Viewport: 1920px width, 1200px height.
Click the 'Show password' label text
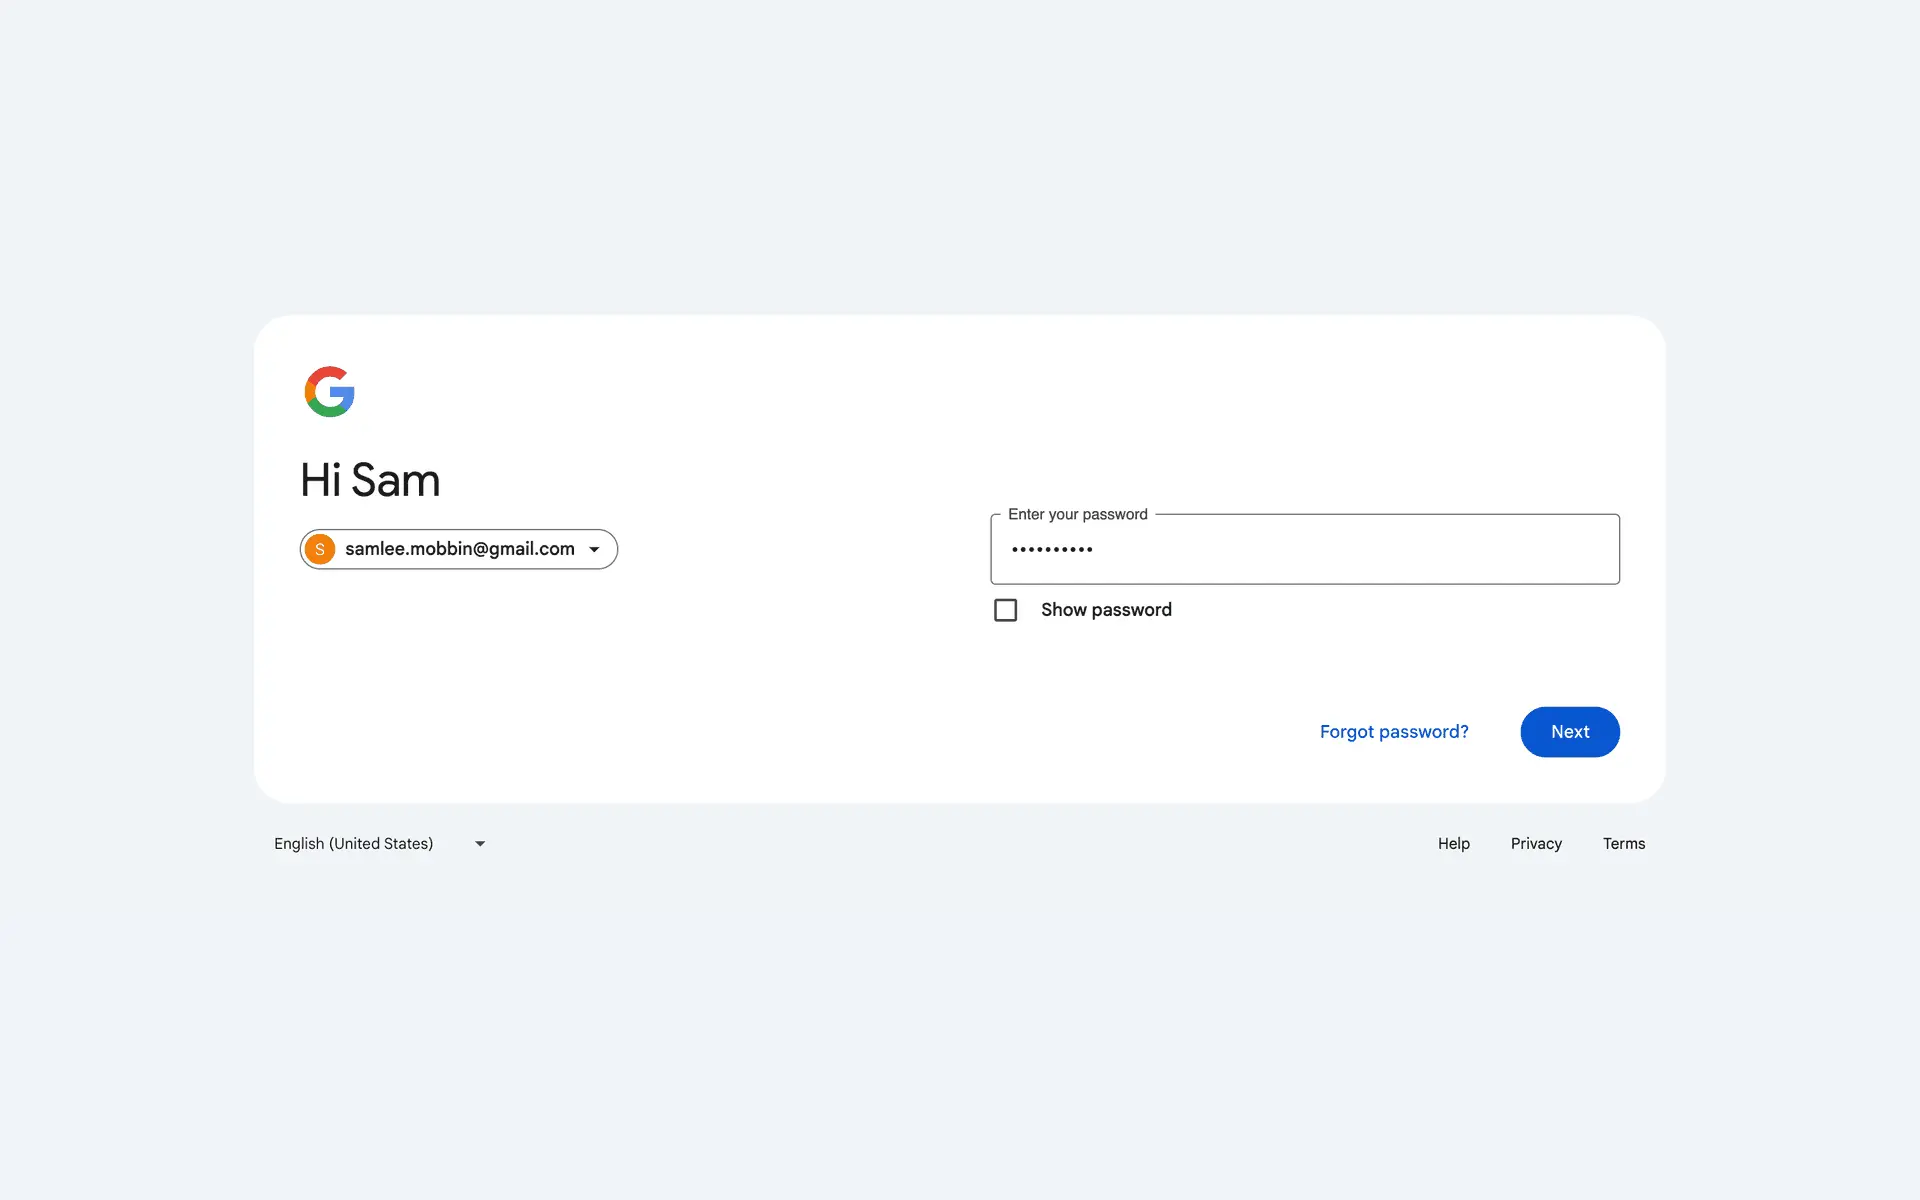click(x=1105, y=610)
